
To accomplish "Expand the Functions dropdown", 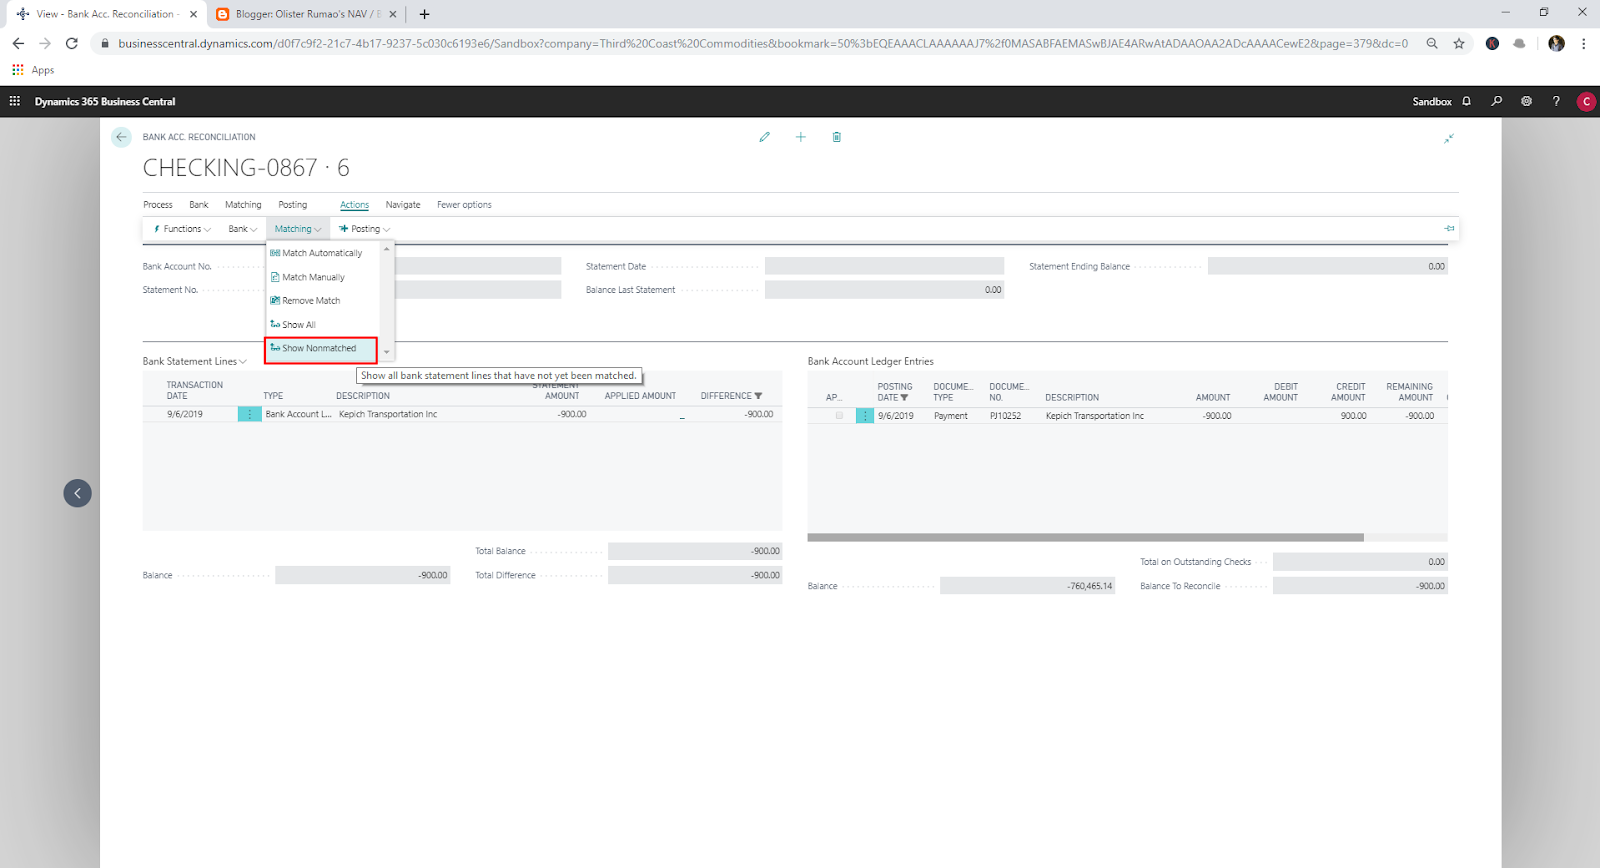I will click(183, 229).
